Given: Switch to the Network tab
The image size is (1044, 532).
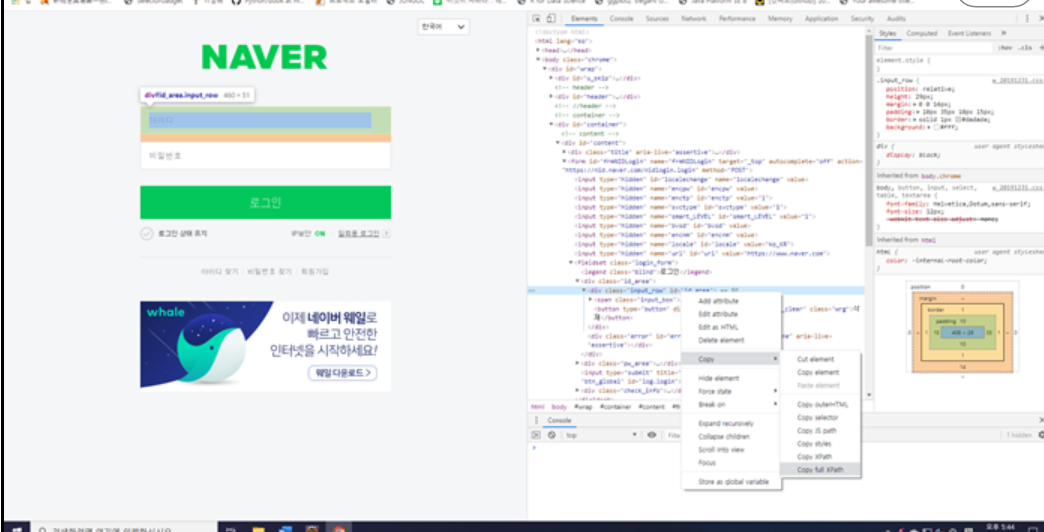Looking at the screenshot, I should click(694, 19).
